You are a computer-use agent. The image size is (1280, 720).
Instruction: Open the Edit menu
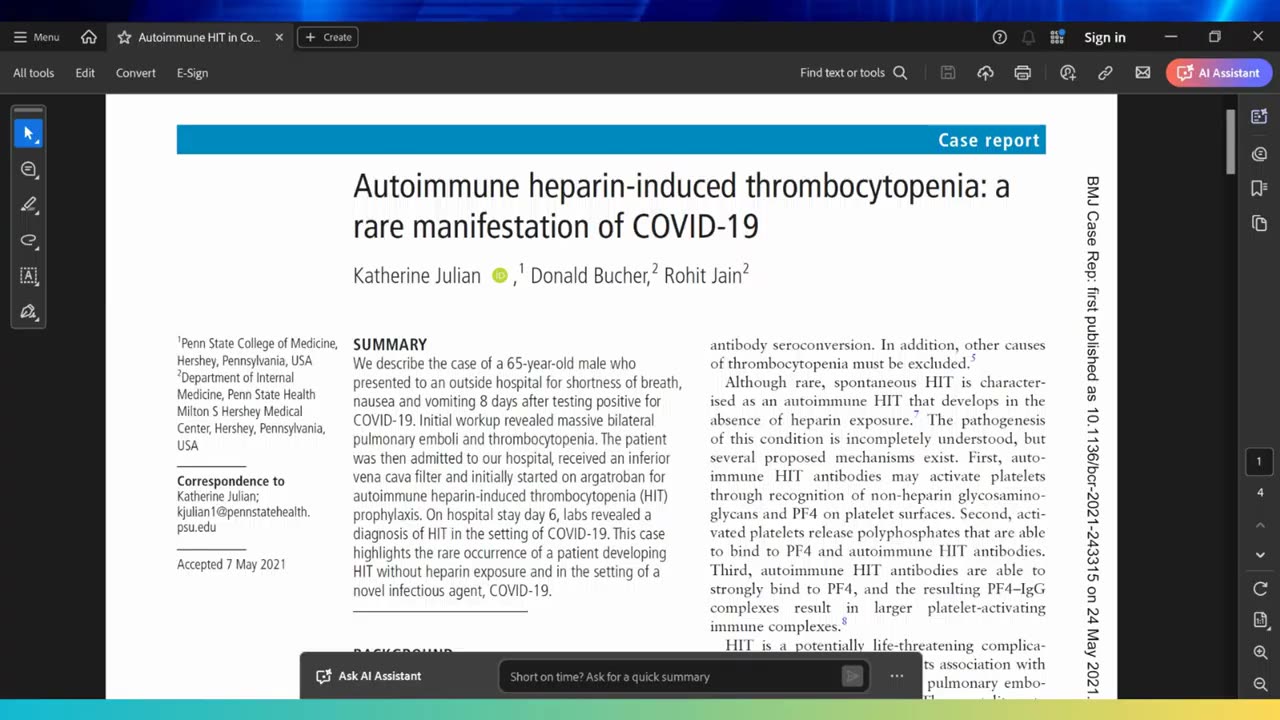click(x=85, y=73)
